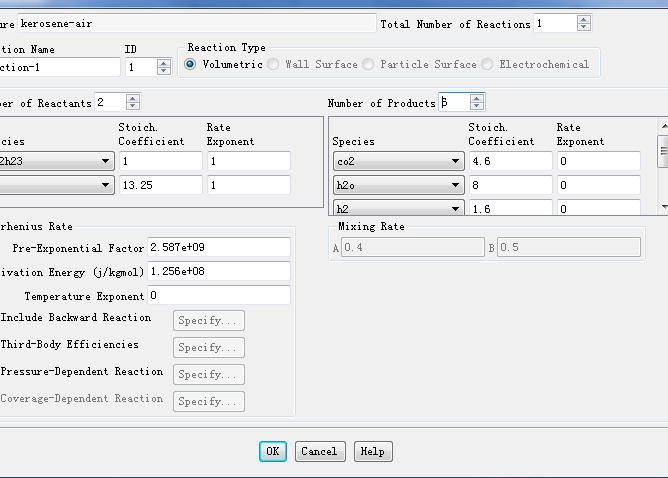Image resolution: width=668 pixels, height=478 pixels.
Task: Click the OK button
Action: (273, 451)
